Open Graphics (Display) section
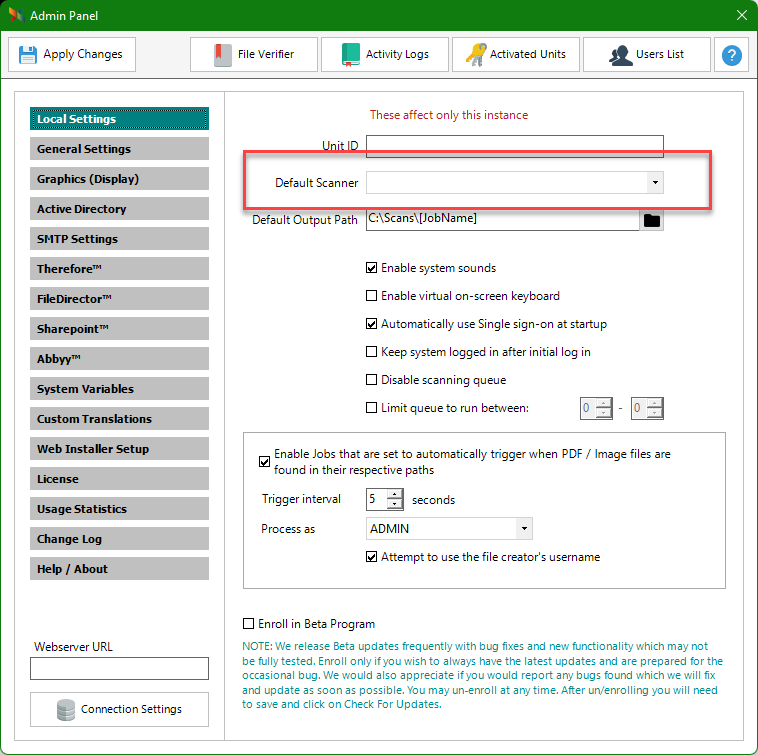The height and width of the screenshot is (755, 758). (x=119, y=179)
